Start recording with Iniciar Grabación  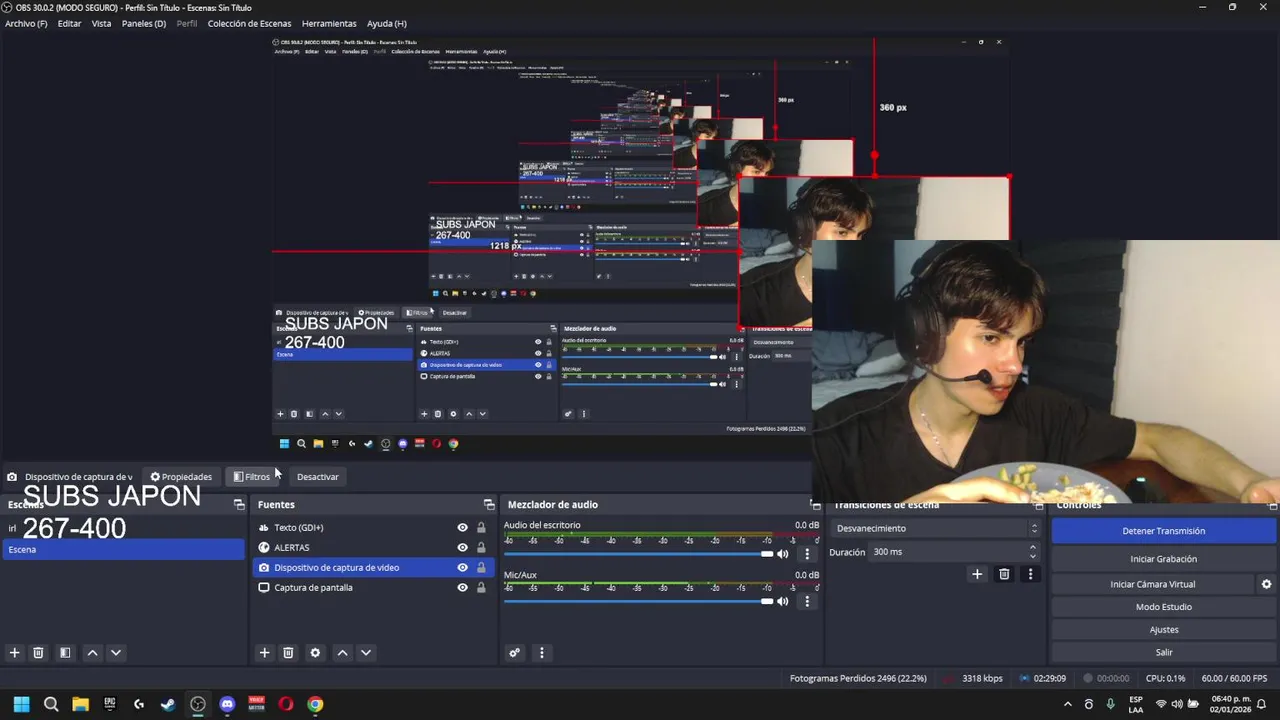pos(1163,559)
